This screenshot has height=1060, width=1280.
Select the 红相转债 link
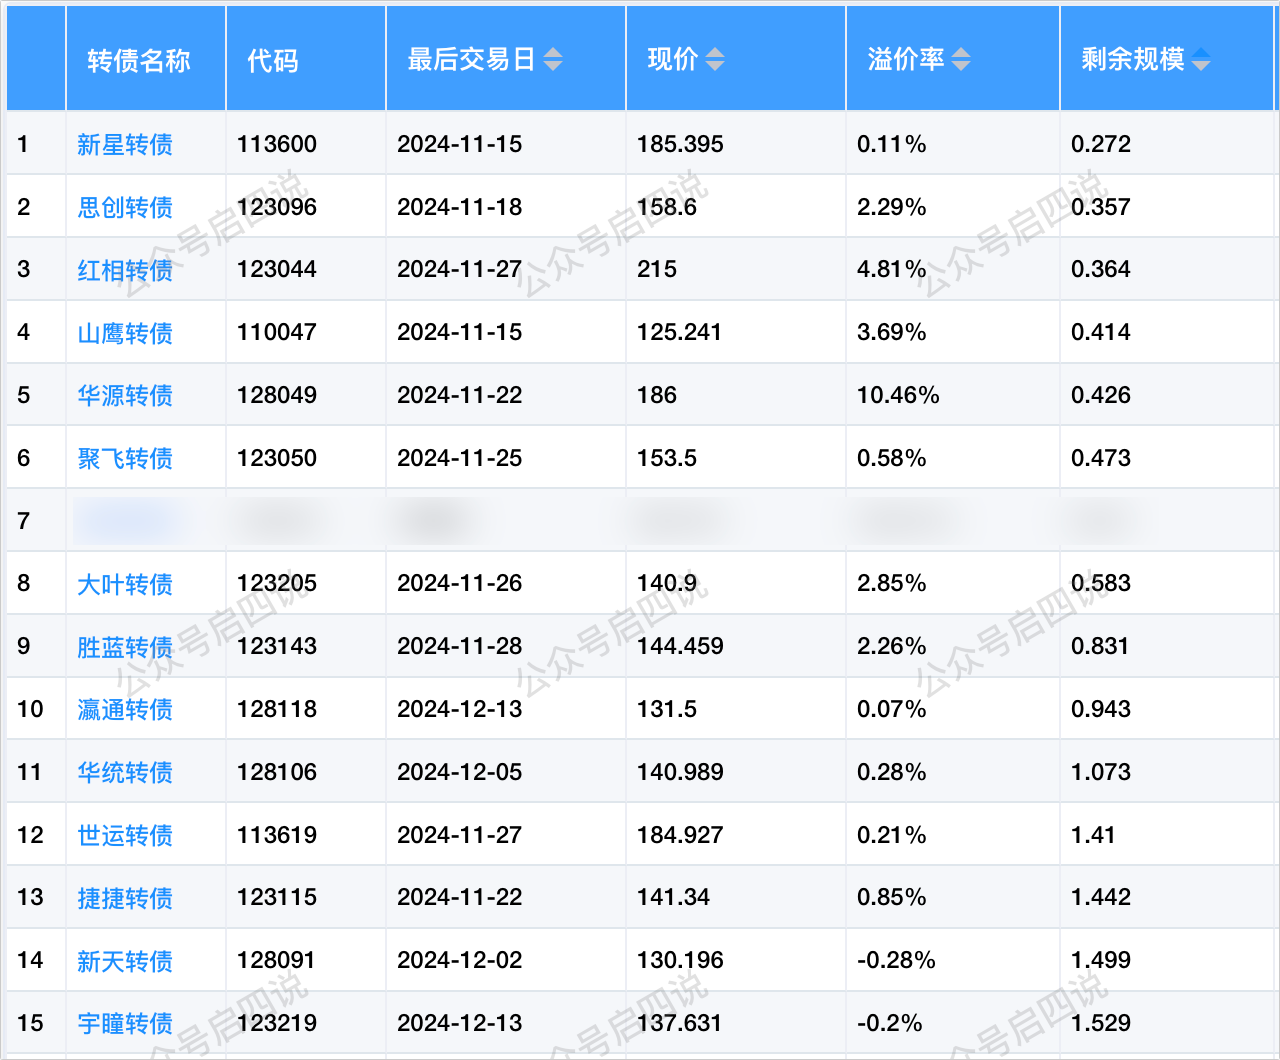point(125,270)
